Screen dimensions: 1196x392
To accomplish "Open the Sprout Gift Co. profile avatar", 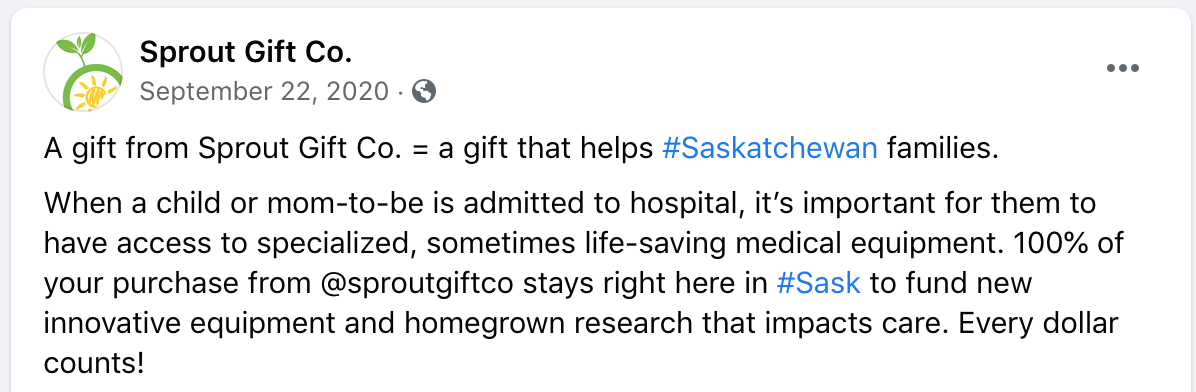I will [83, 72].
